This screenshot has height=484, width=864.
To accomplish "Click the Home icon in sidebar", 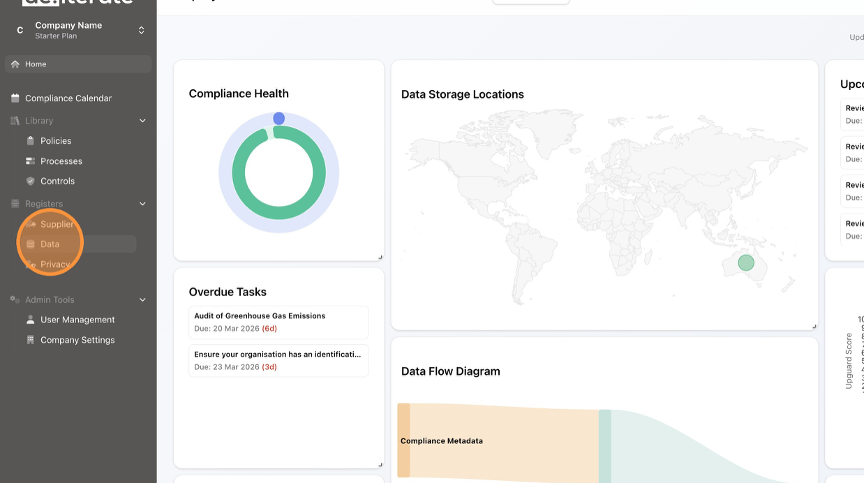I will [15, 64].
